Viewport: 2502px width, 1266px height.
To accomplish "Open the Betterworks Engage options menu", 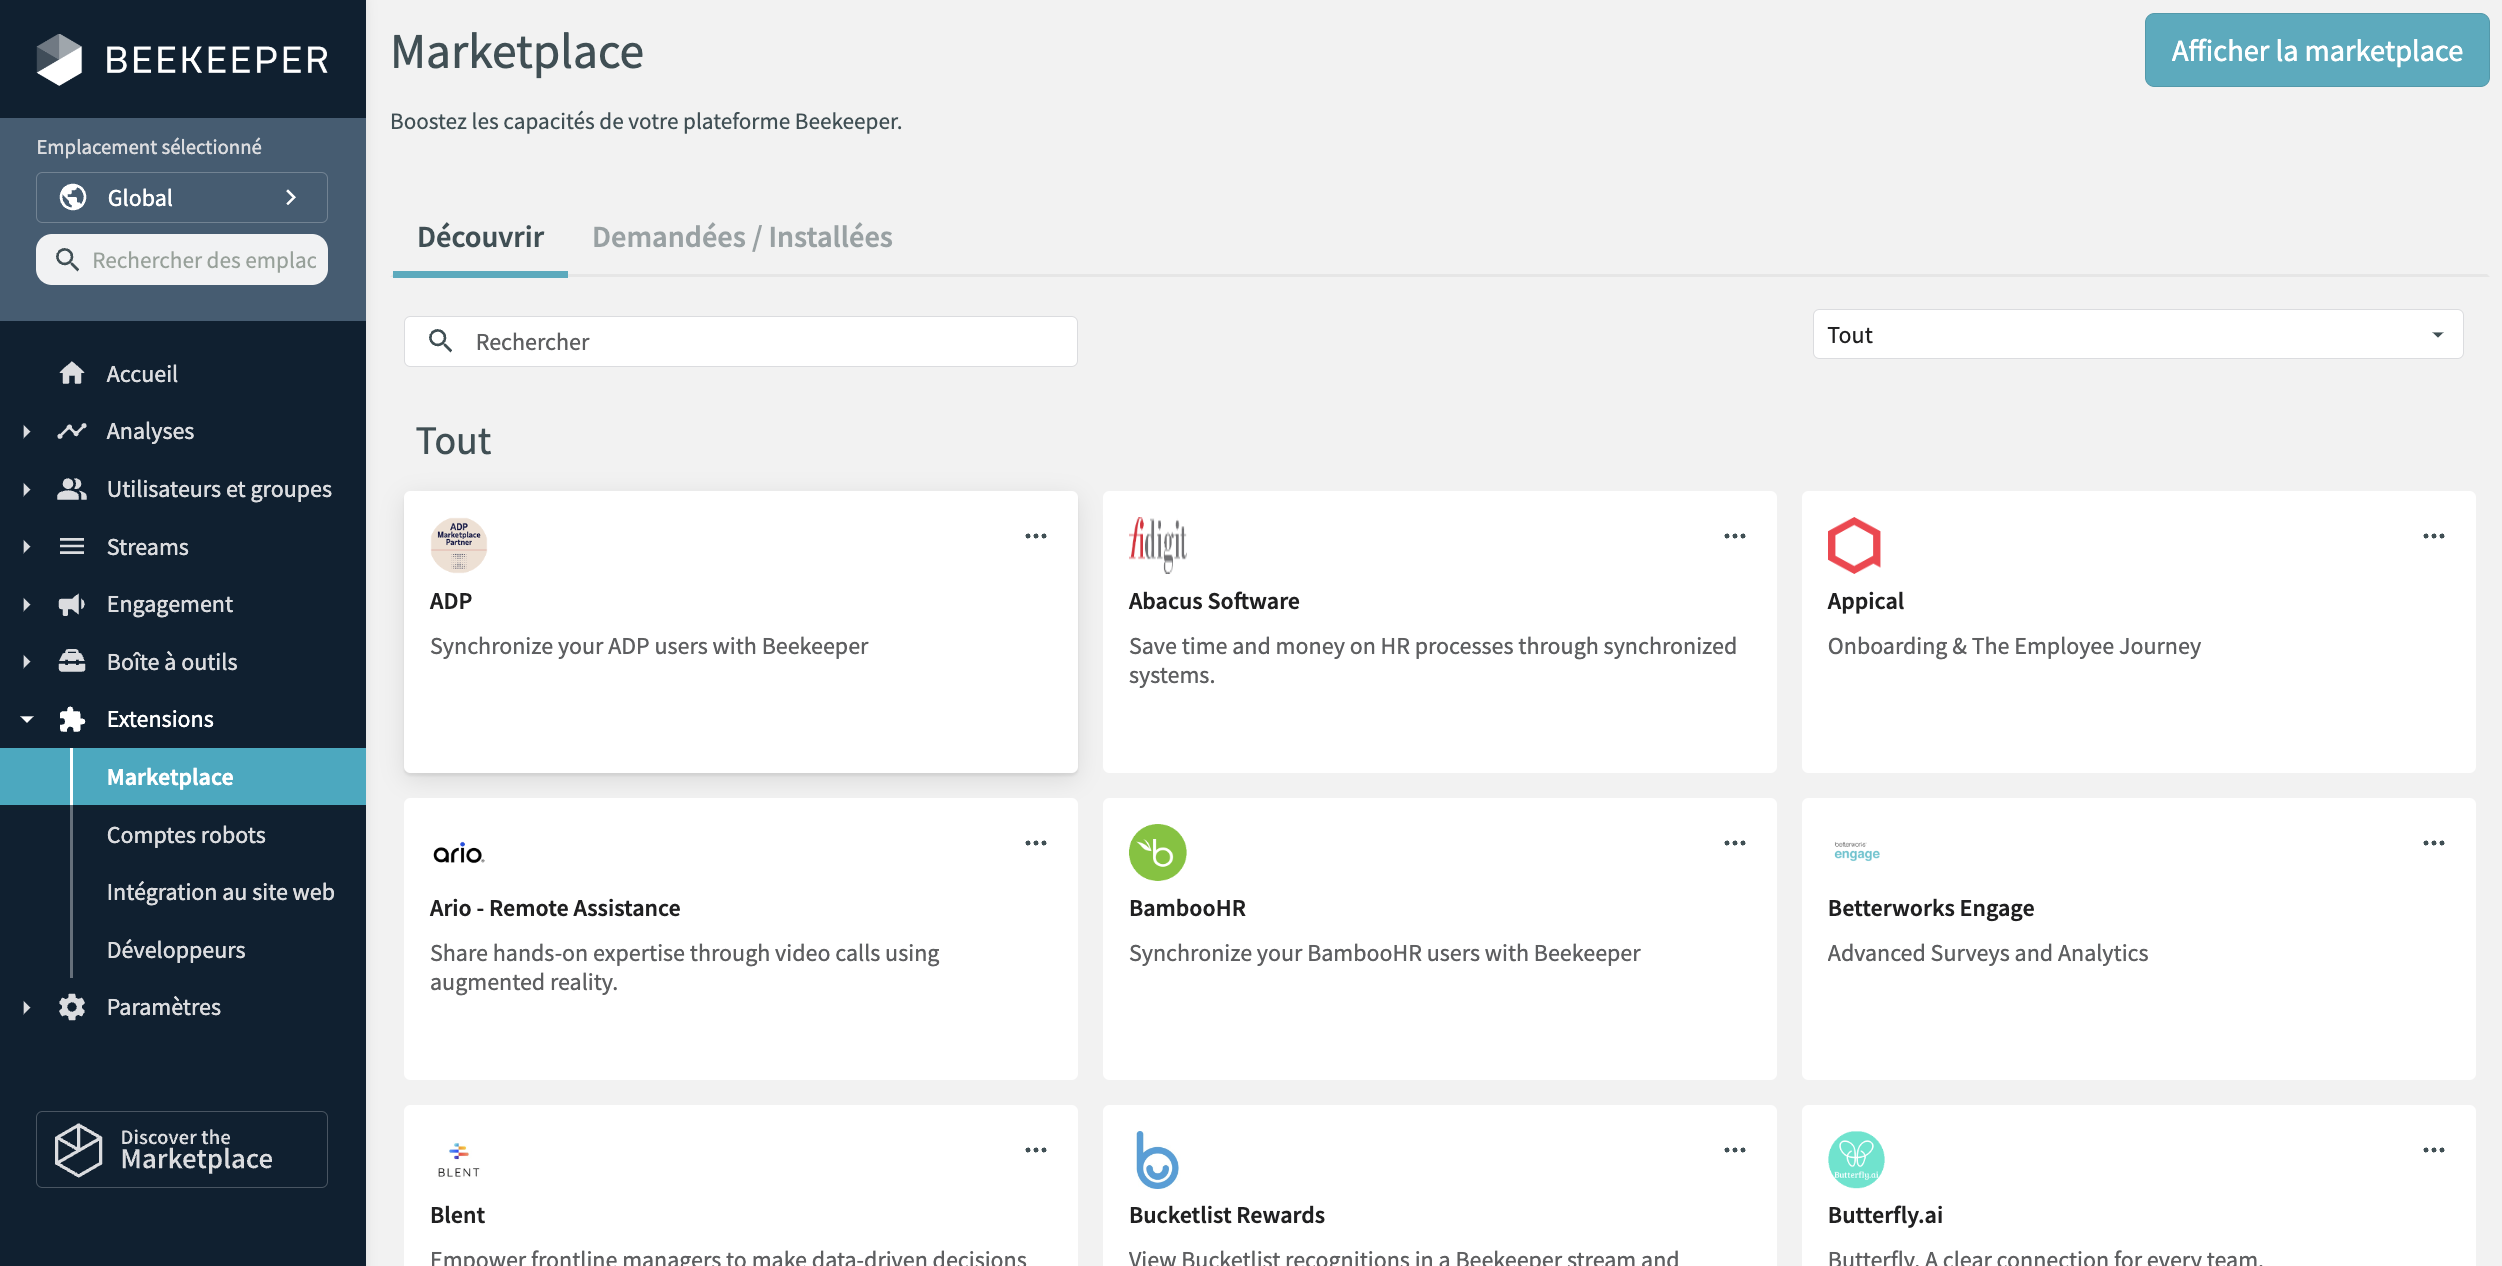I will point(2434,843).
